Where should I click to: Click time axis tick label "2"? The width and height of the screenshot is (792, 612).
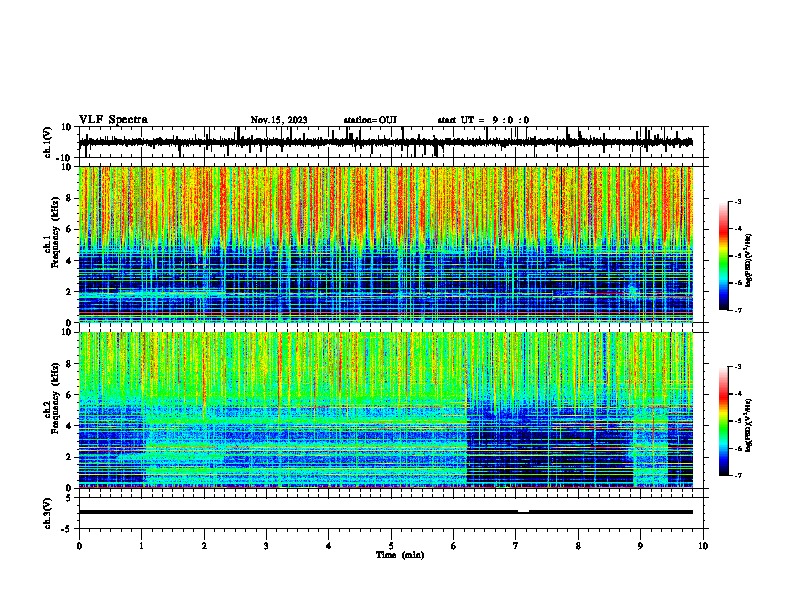tap(204, 546)
